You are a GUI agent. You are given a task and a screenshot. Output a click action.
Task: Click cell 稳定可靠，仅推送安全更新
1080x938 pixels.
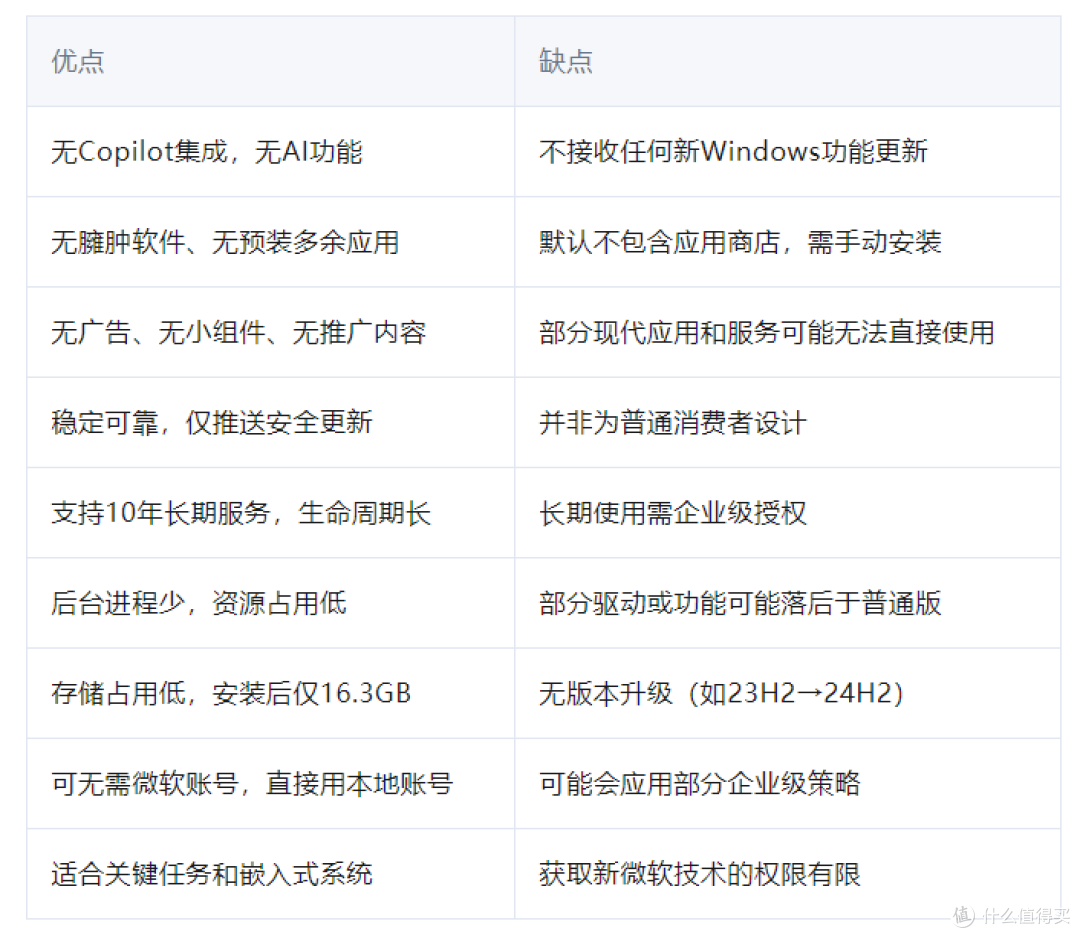click(271, 422)
